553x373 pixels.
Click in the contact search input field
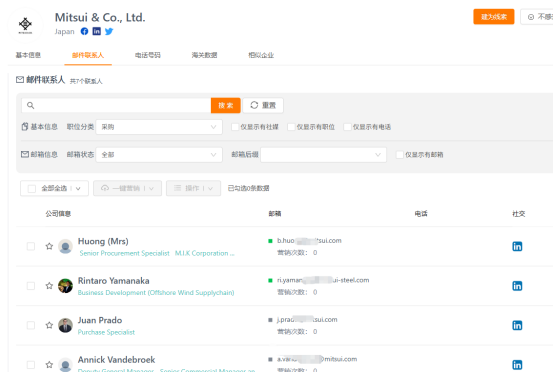(x=116, y=105)
